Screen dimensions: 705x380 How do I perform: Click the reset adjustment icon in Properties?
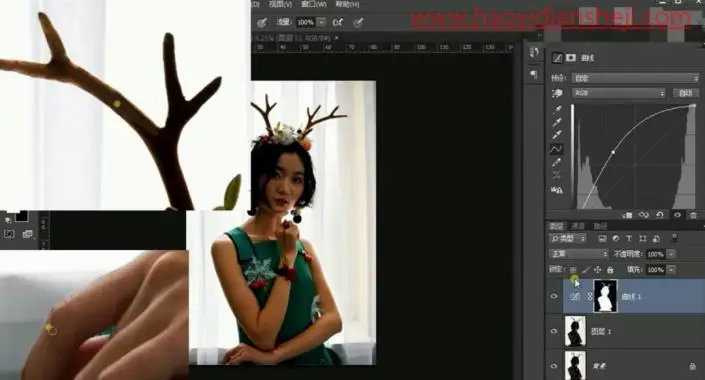coord(660,215)
